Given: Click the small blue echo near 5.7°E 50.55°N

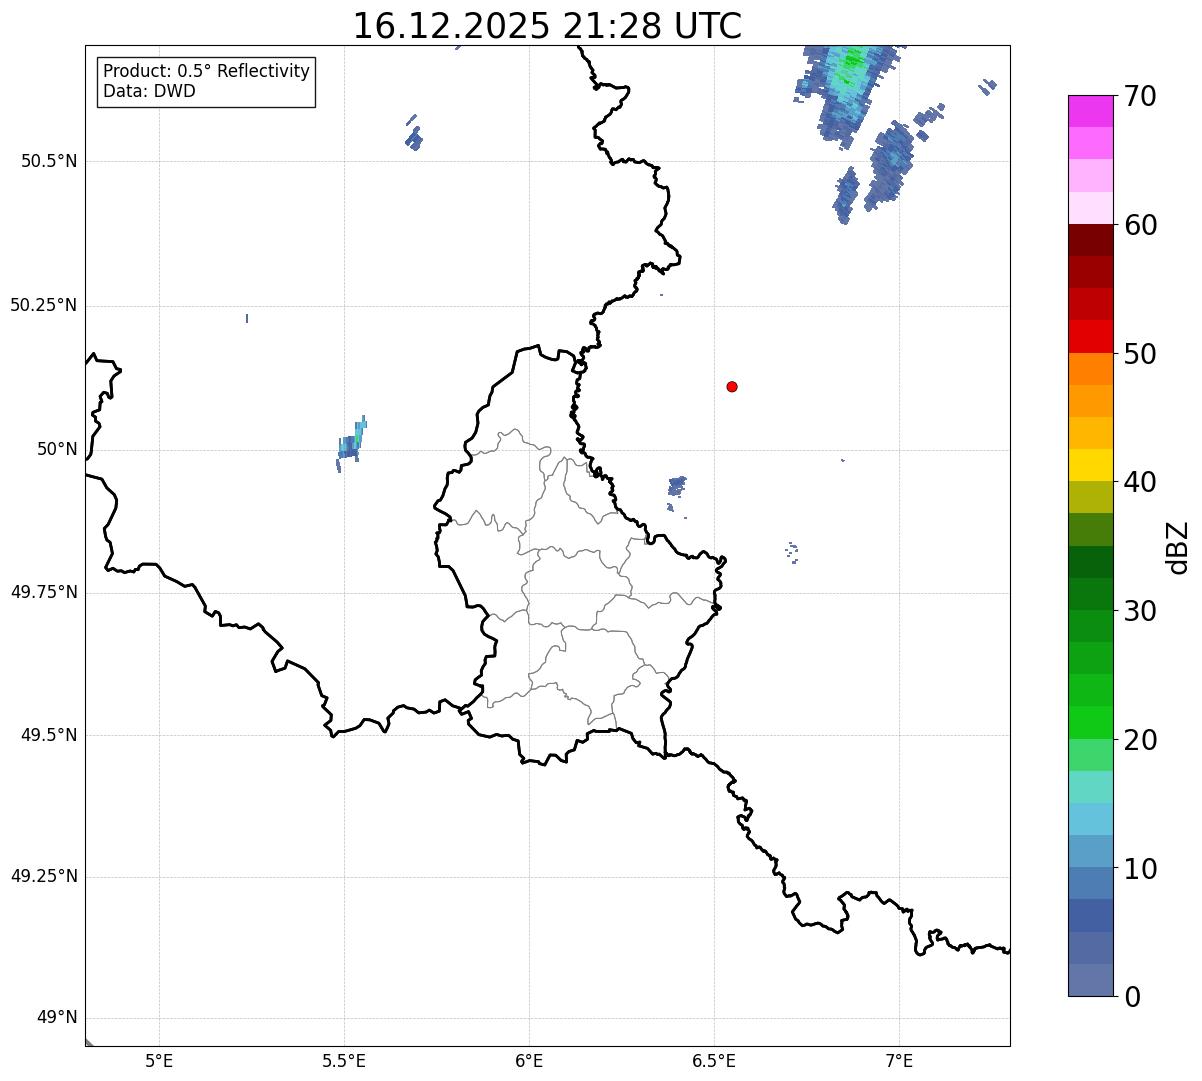Looking at the screenshot, I should click(x=413, y=133).
